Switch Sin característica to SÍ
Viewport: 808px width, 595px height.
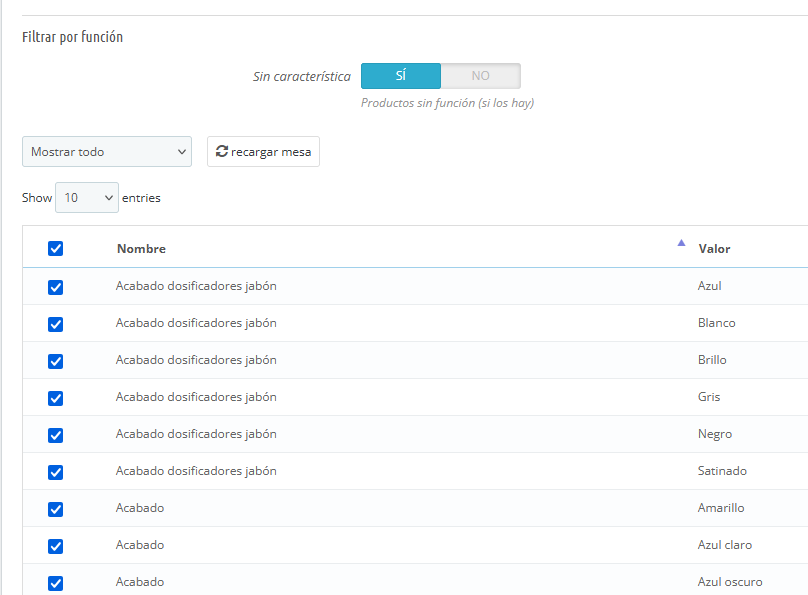[x=400, y=76]
